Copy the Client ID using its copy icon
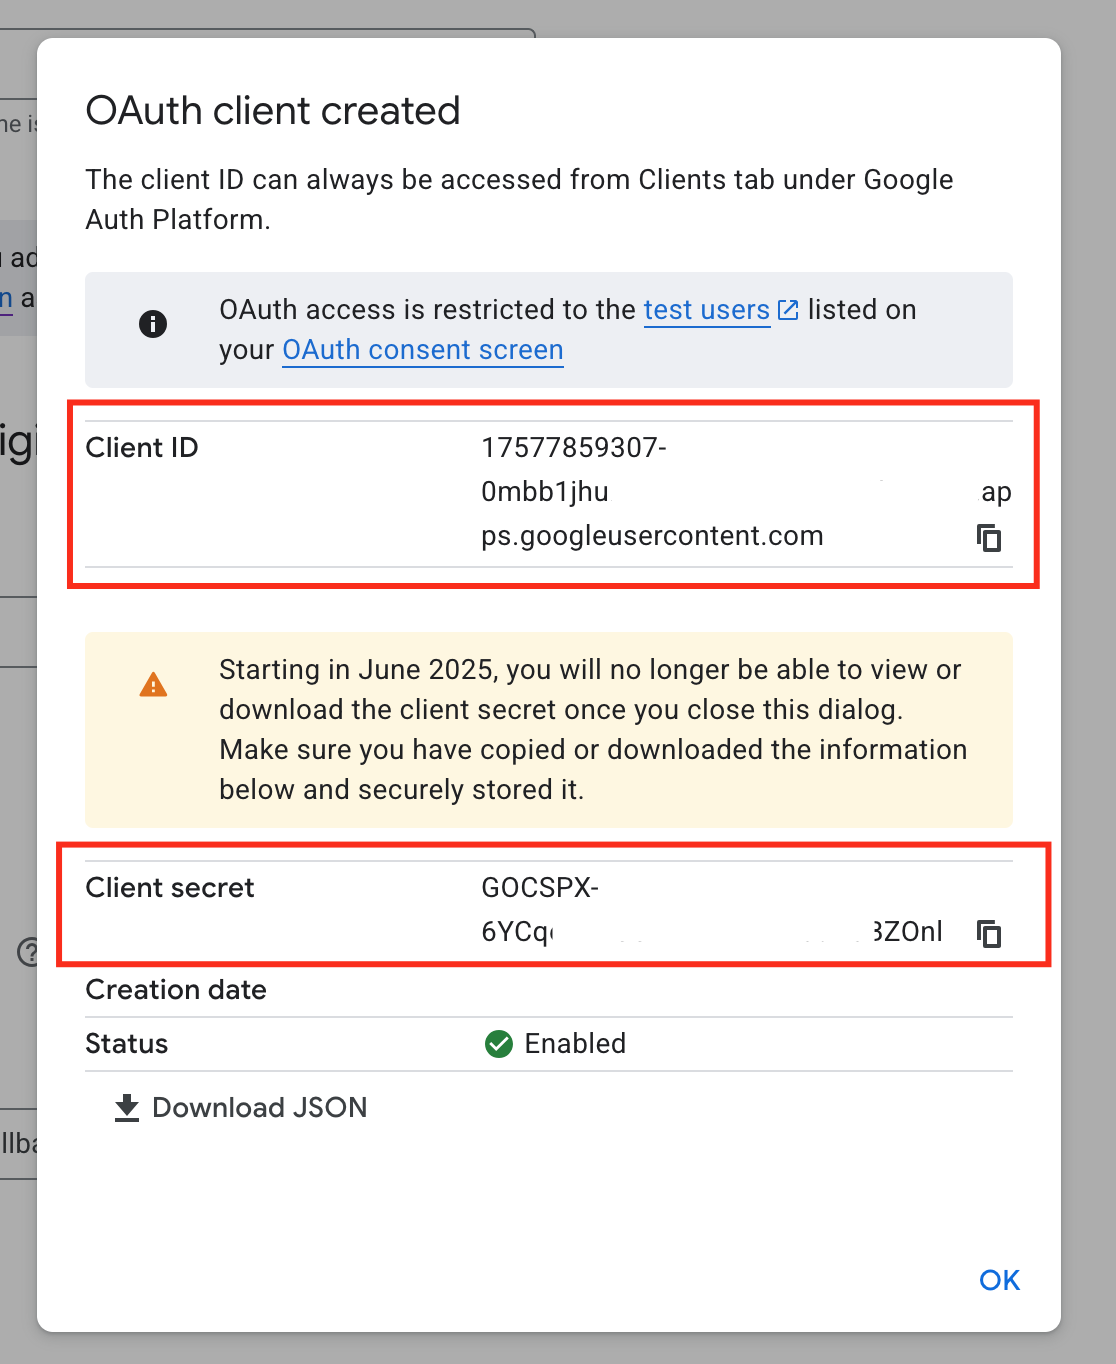The image size is (1116, 1364). [x=988, y=537]
